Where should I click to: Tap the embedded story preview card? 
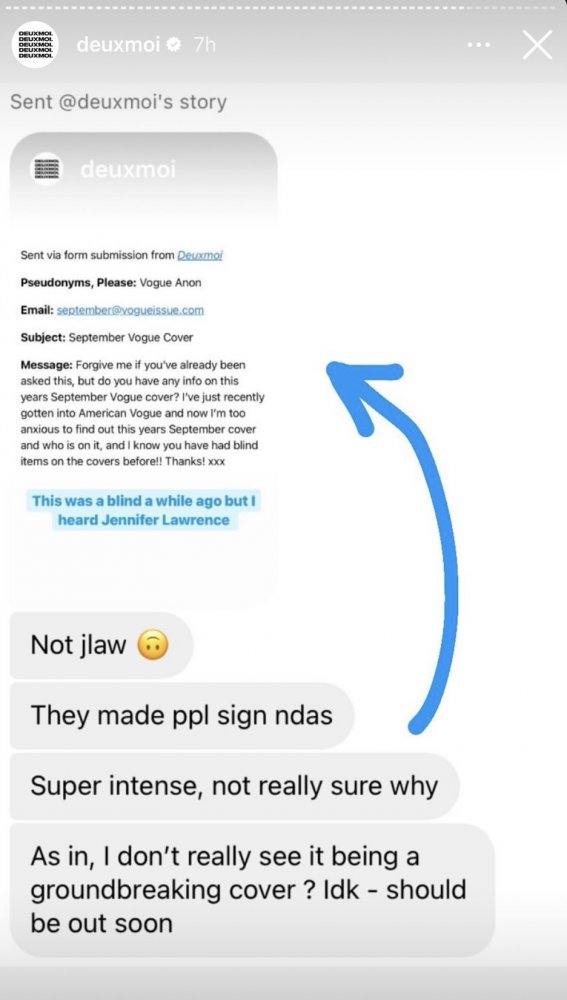click(x=144, y=369)
